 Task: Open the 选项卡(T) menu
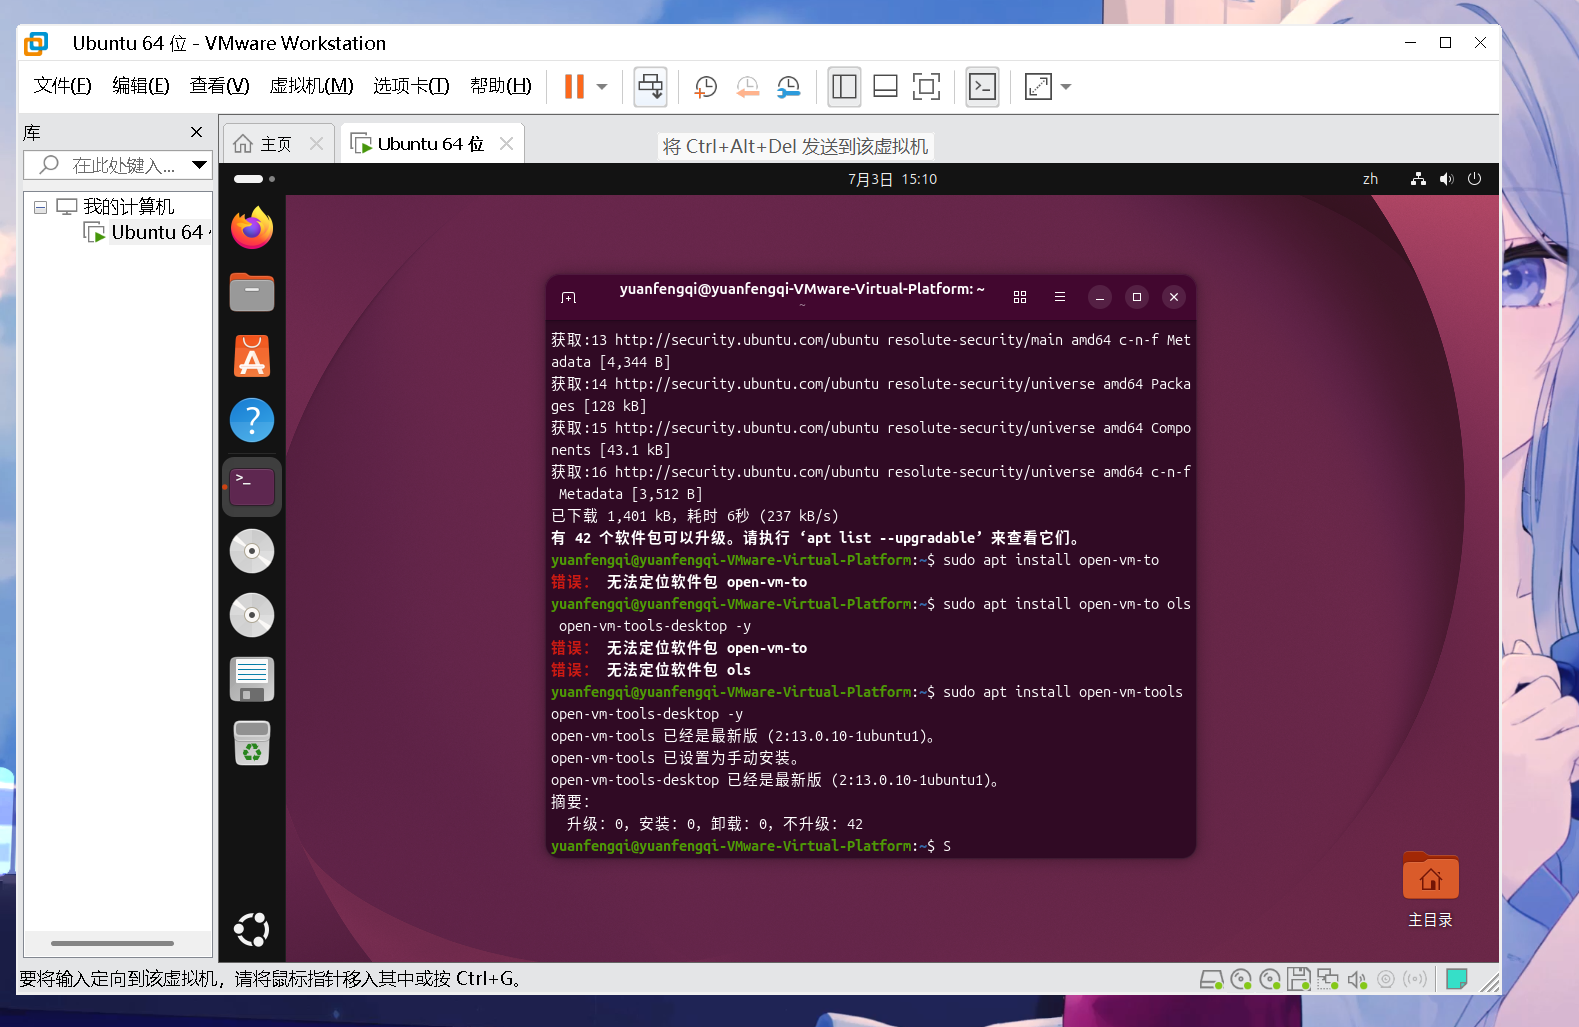pyautogui.click(x=411, y=86)
